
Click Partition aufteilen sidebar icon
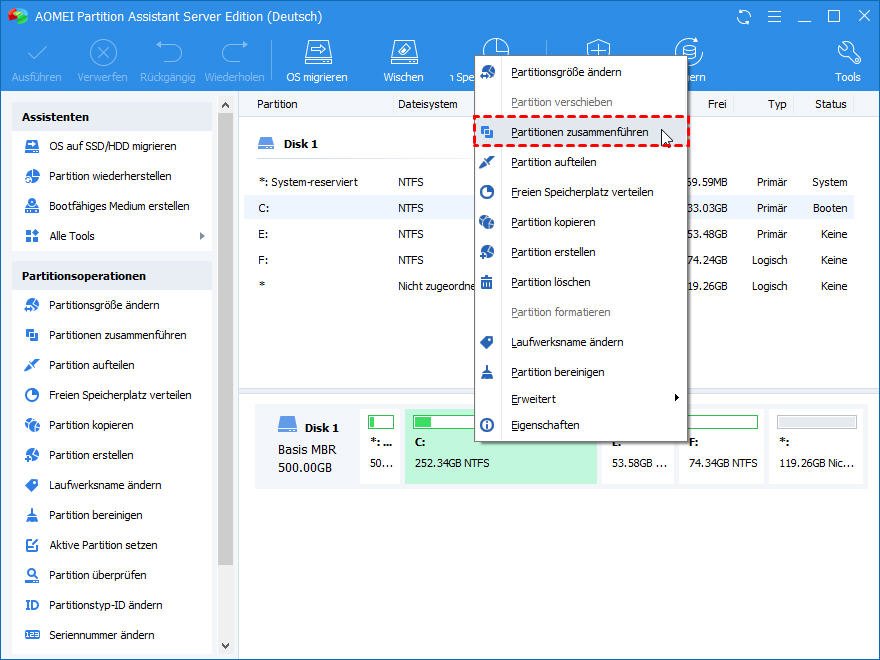[32, 365]
